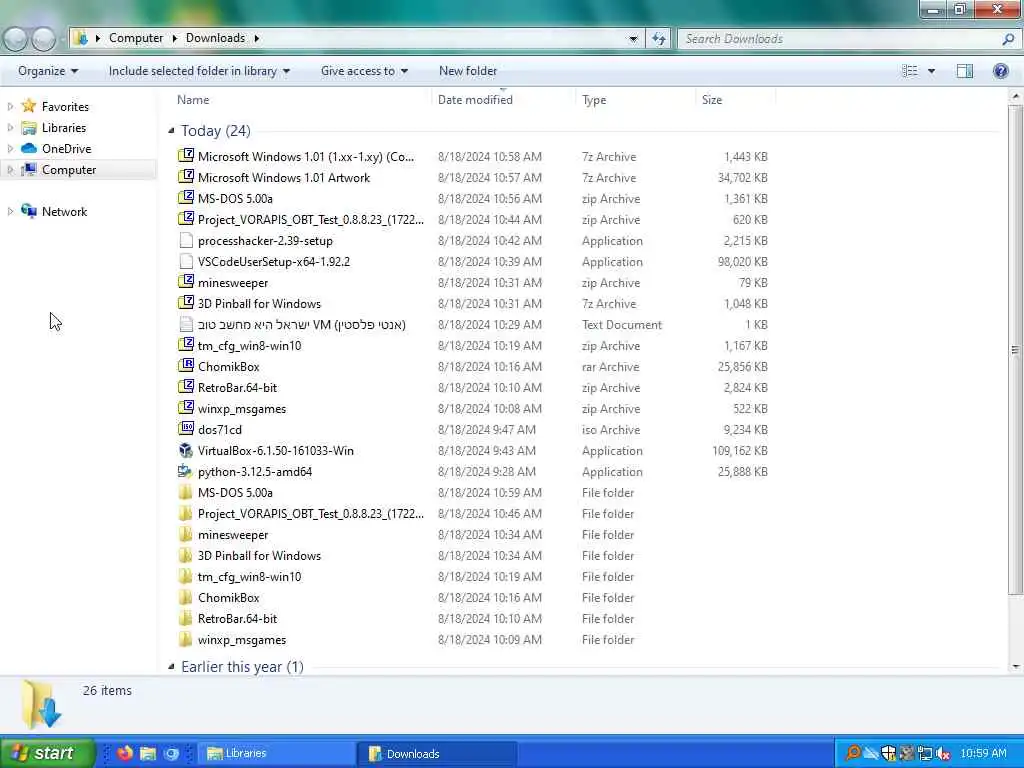Image resolution: width=1024 pixels, height=768 pixels.
Task: Sort by the Name column header
Action: click(x=193, y=99)
